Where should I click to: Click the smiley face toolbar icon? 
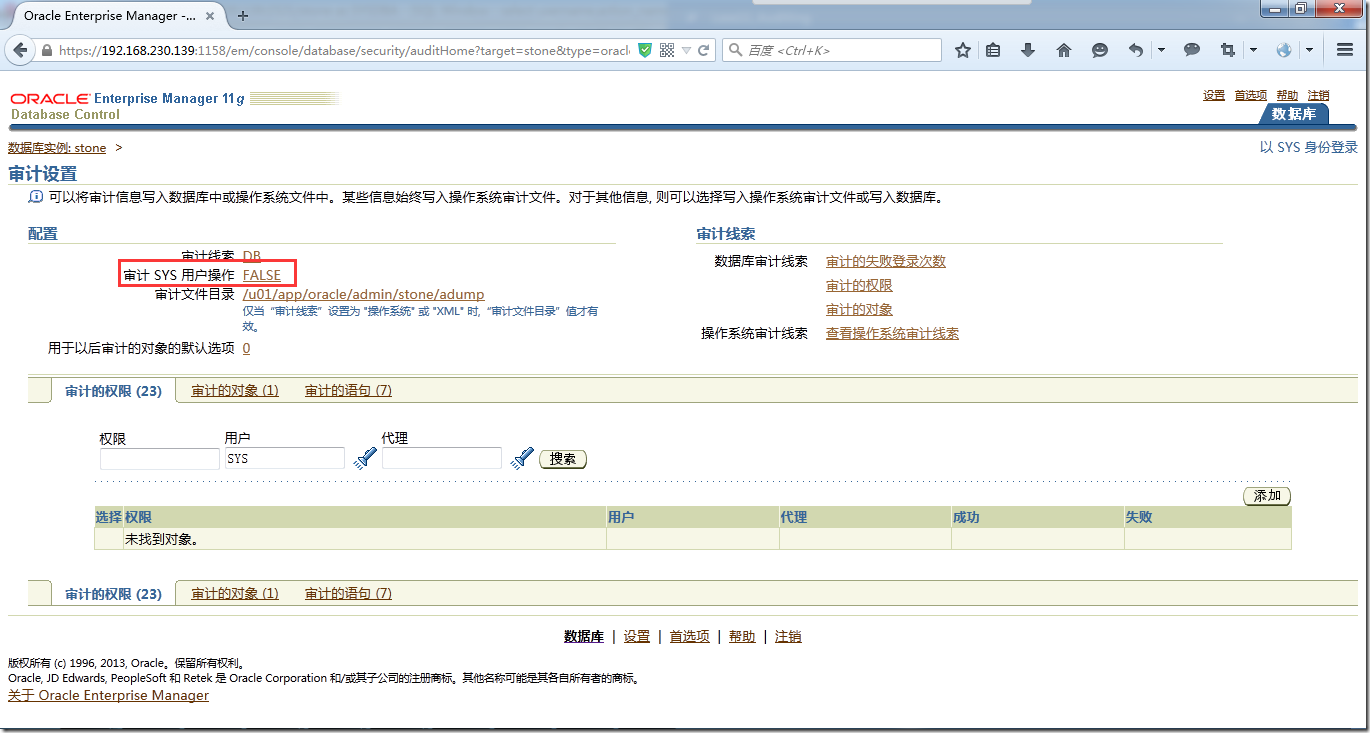[x=1100, y=50]
